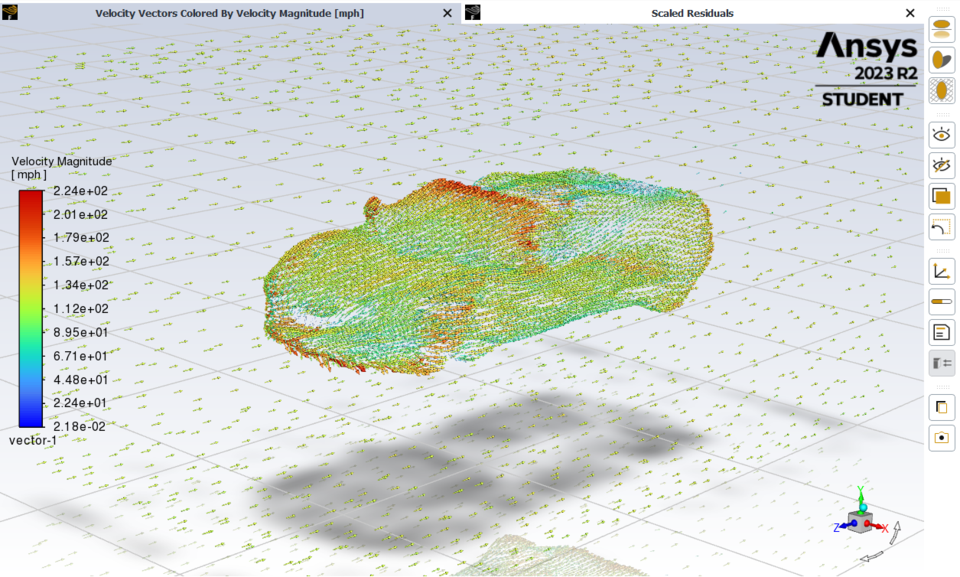Toggle the orange pill slider icon in sidebar
Image resolution: width=960 pixels, height=577 pixels.
click(x=941, y=300)
